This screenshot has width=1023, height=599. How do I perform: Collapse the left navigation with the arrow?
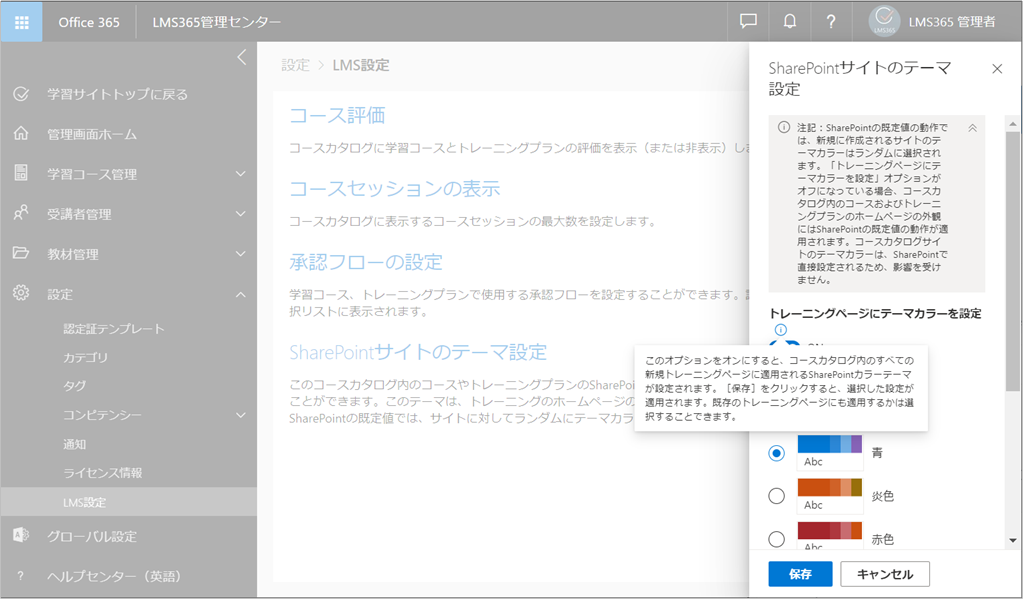(242, 57)
